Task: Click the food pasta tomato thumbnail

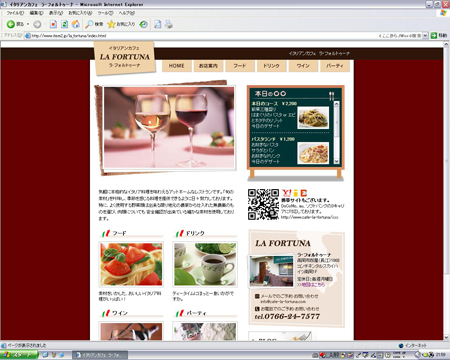Action: (x=131, y=264)
